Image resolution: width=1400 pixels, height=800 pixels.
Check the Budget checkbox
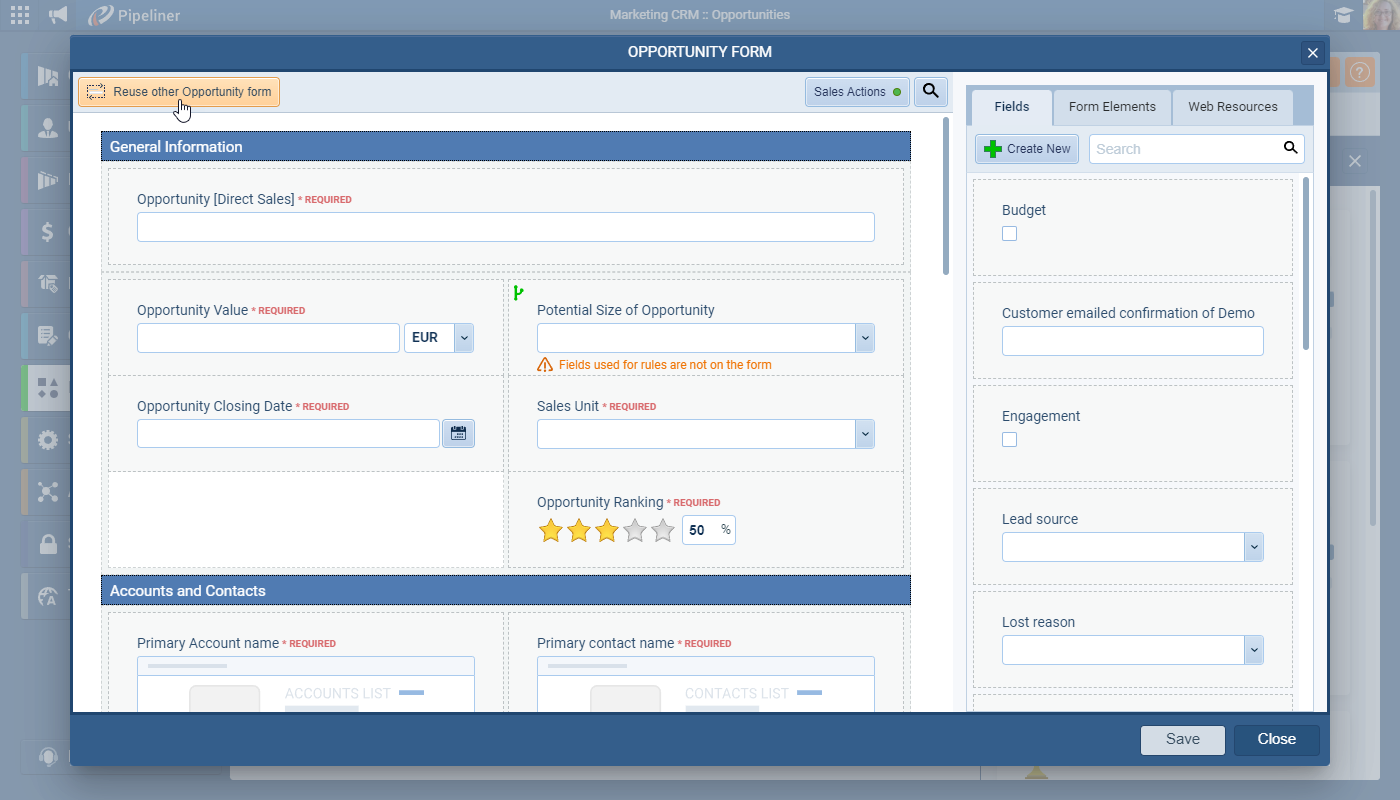pos(1009,233)
